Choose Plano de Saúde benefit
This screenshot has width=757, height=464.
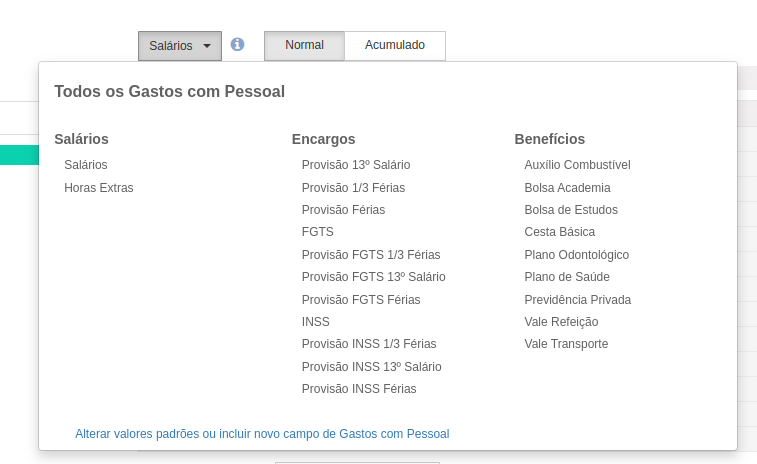[567, 277]
